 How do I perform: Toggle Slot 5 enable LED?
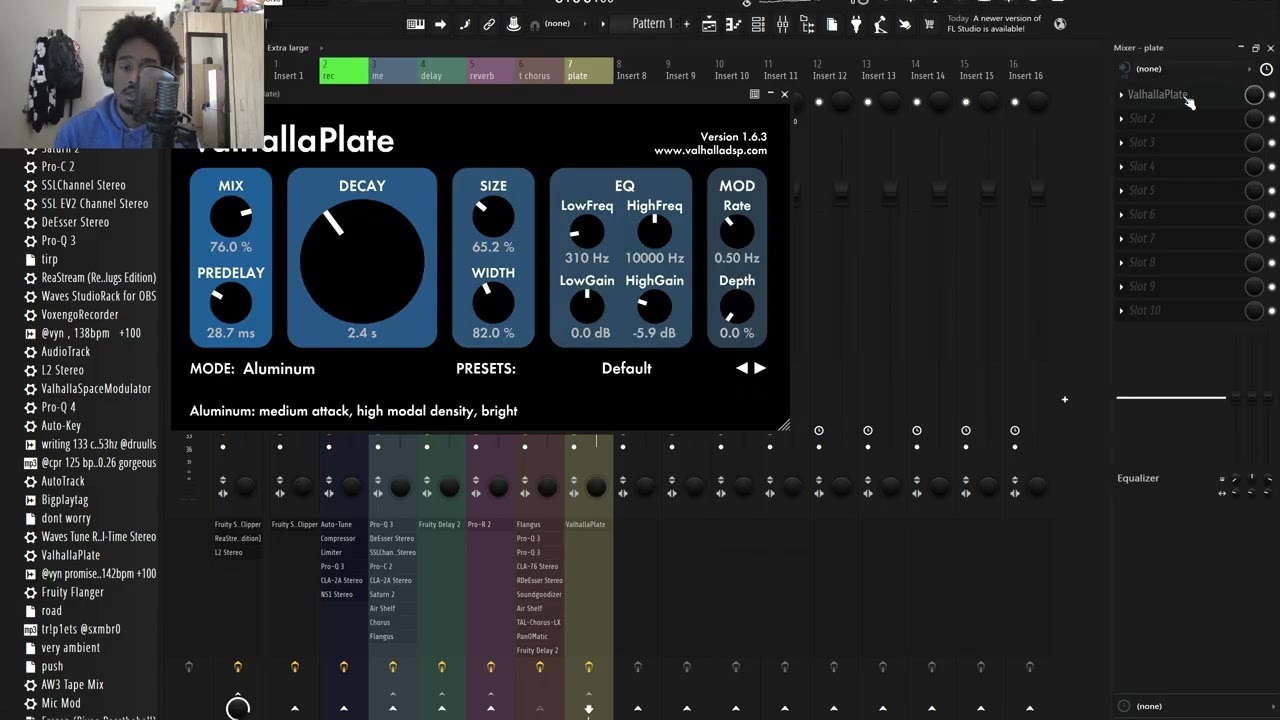pyautogui.click(x=1272, y=191)
